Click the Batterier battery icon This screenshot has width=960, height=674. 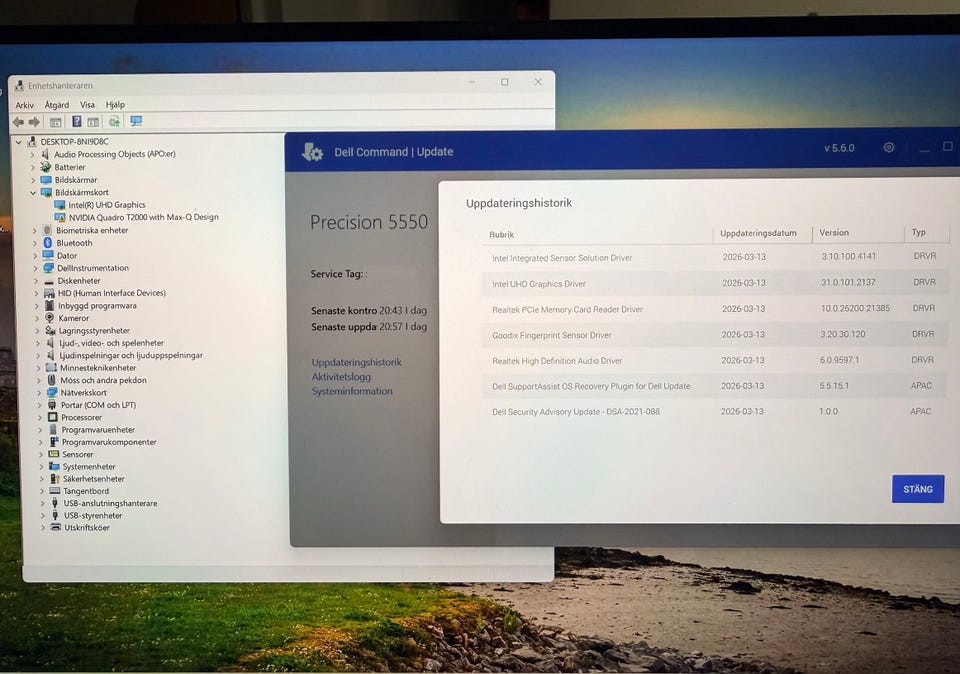click(x=45, y=167)
